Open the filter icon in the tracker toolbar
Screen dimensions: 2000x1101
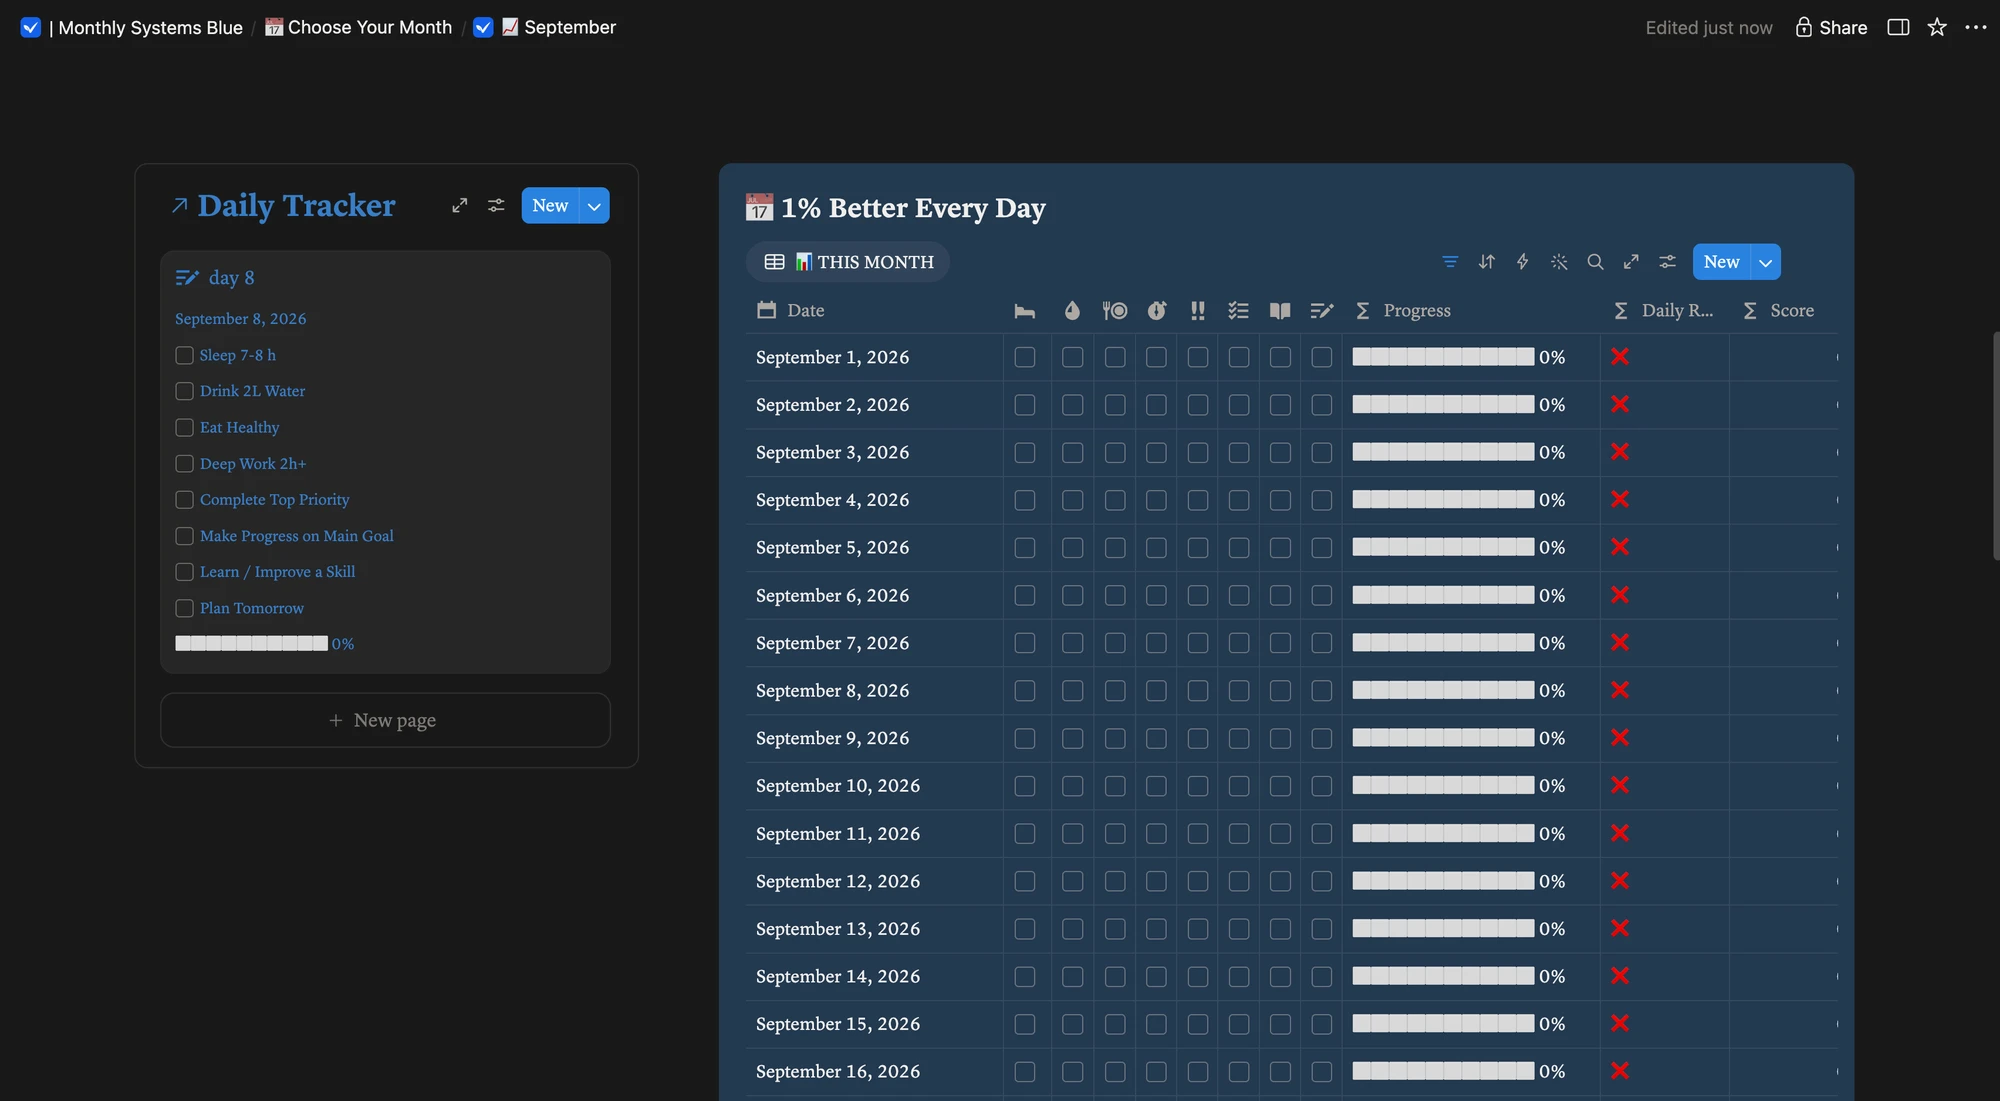pos(1450,262)
